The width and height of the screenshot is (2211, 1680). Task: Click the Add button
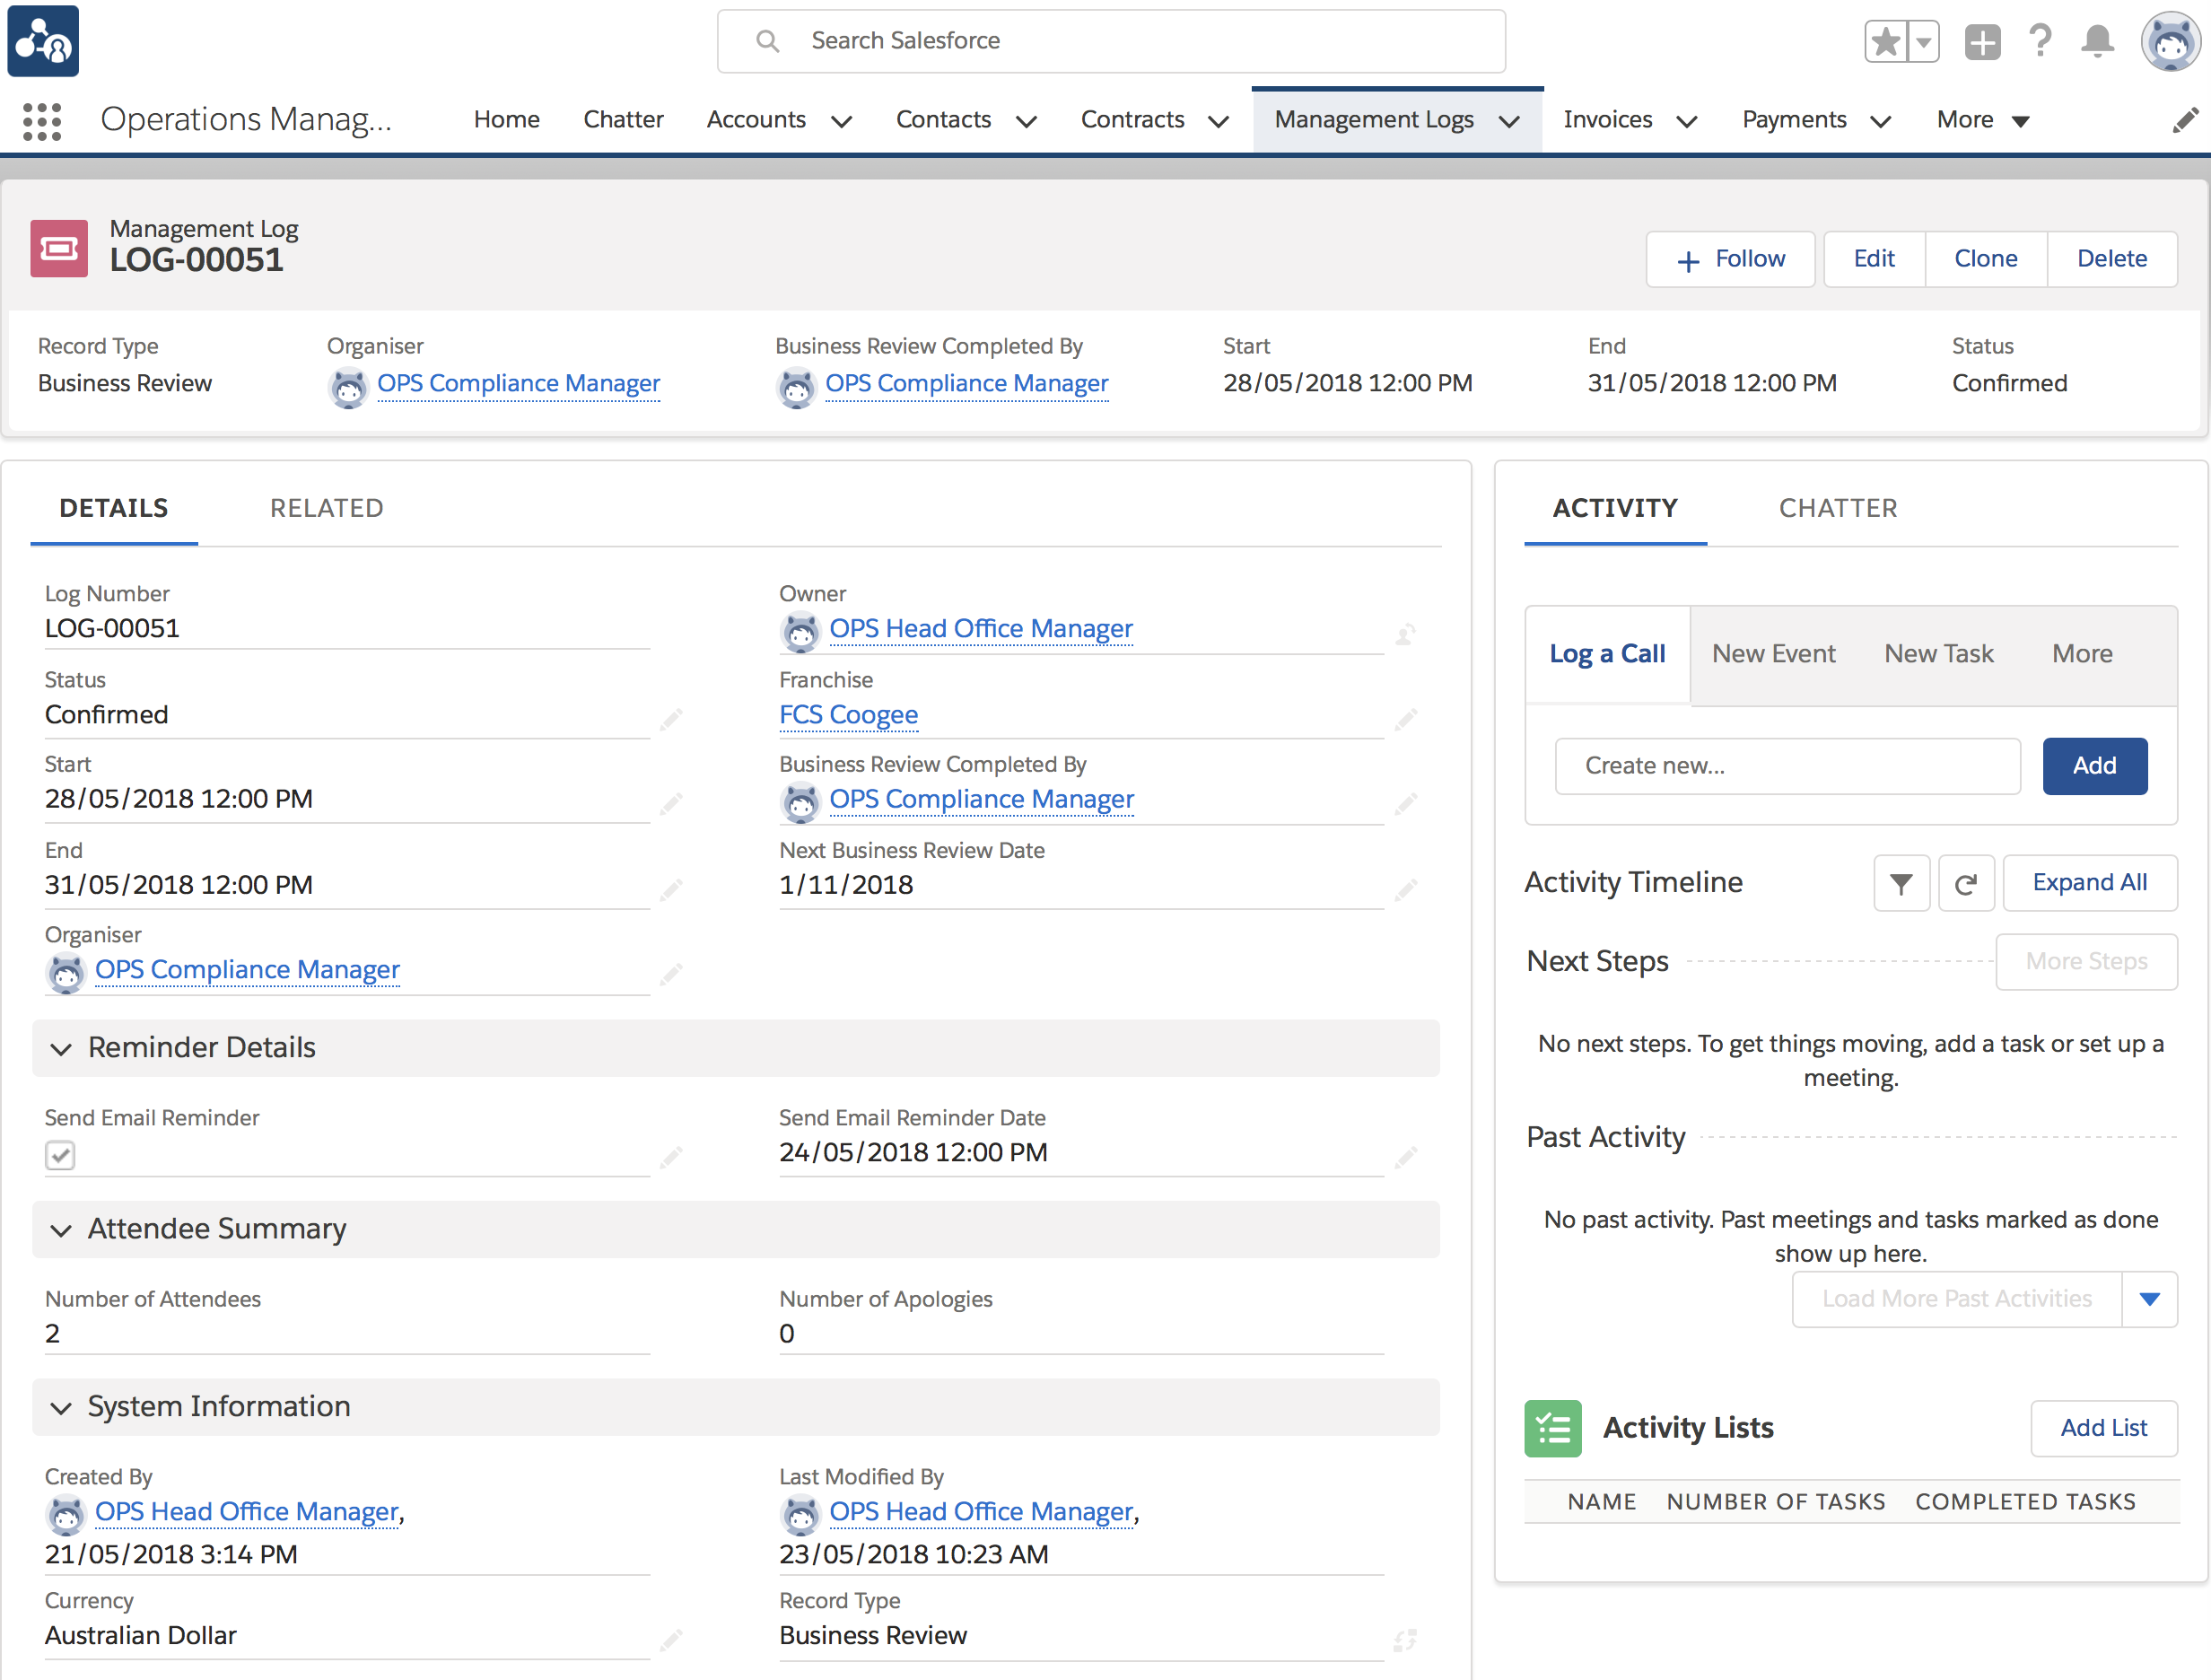pyautogui.click(x=2094, y=766)
